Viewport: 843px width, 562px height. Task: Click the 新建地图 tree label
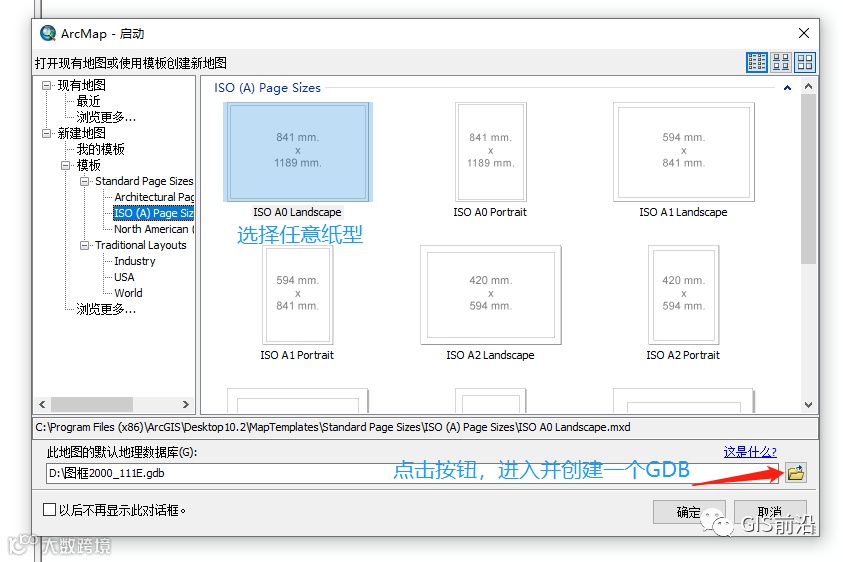[x=82, y=133]
